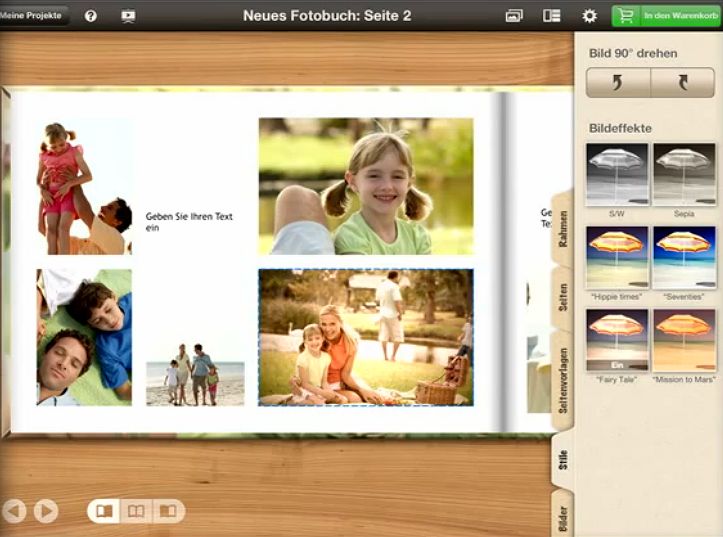The height and width of the screenshot is (537, 723).
Task: Click the "Geben Sie Ihren Text ein" text field
Action: click(189, 221)
